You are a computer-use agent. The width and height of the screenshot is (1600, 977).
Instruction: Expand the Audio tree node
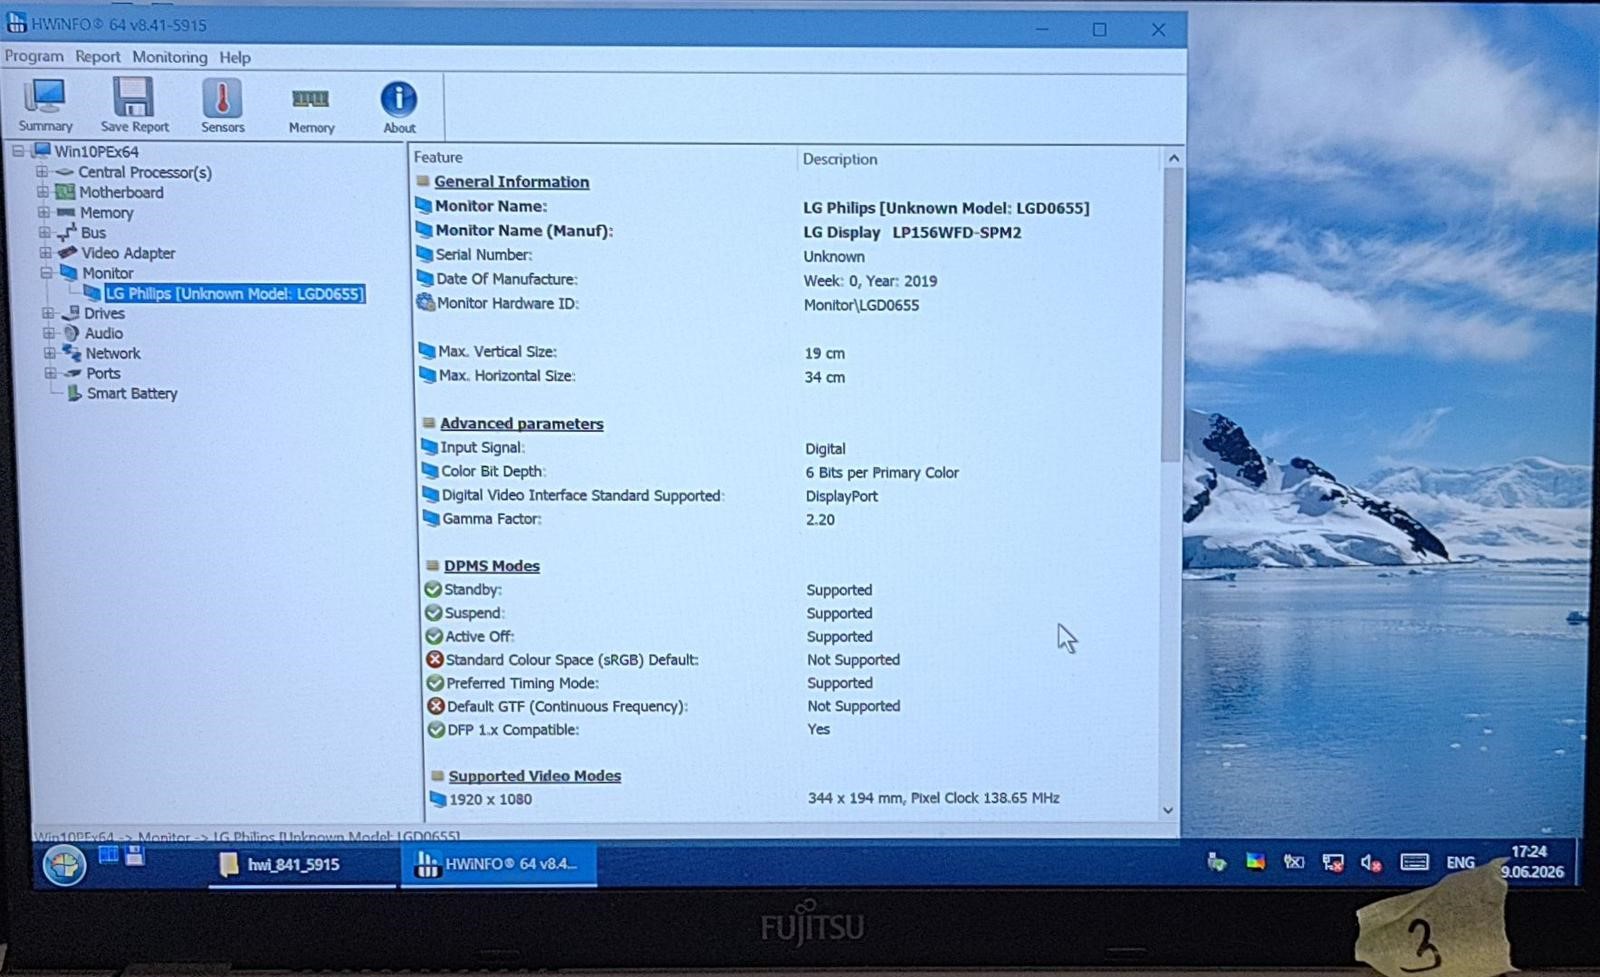[x=49, y=333]
